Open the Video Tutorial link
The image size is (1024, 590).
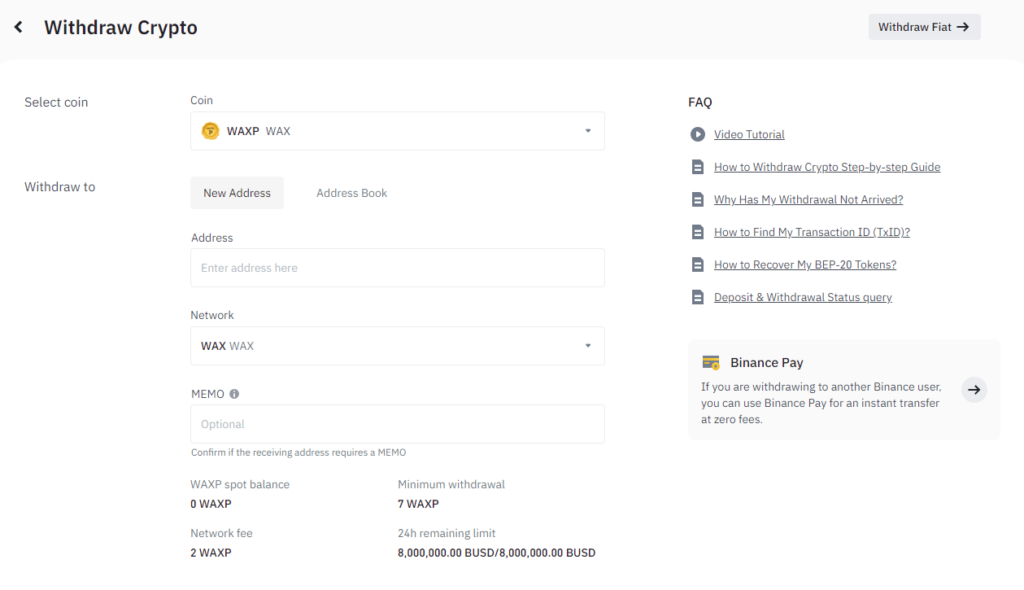click(x=749, y=134)
